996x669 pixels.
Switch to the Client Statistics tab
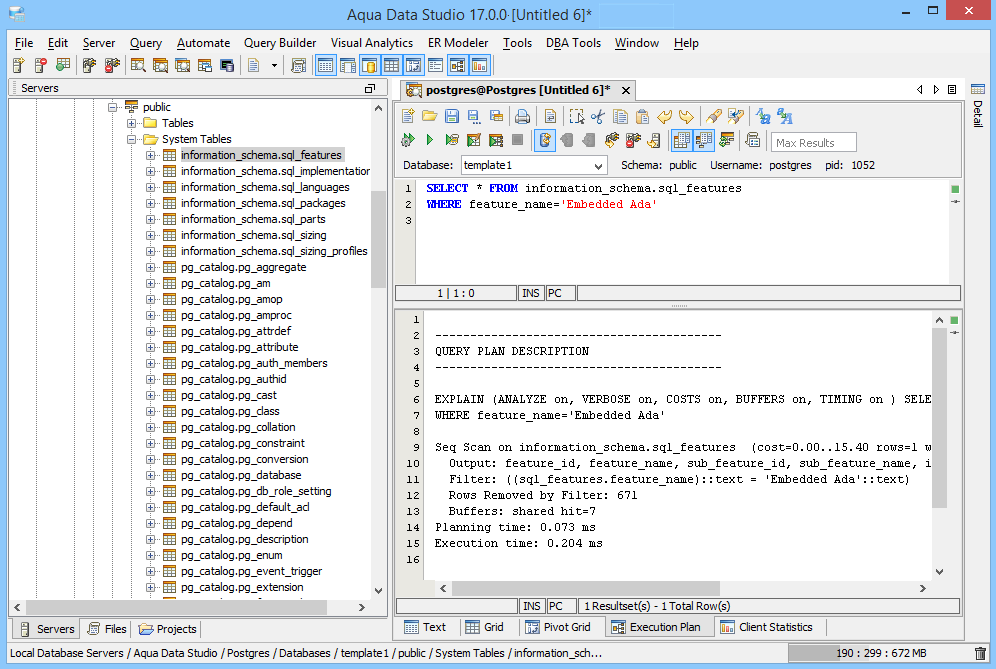coord(767,627)
